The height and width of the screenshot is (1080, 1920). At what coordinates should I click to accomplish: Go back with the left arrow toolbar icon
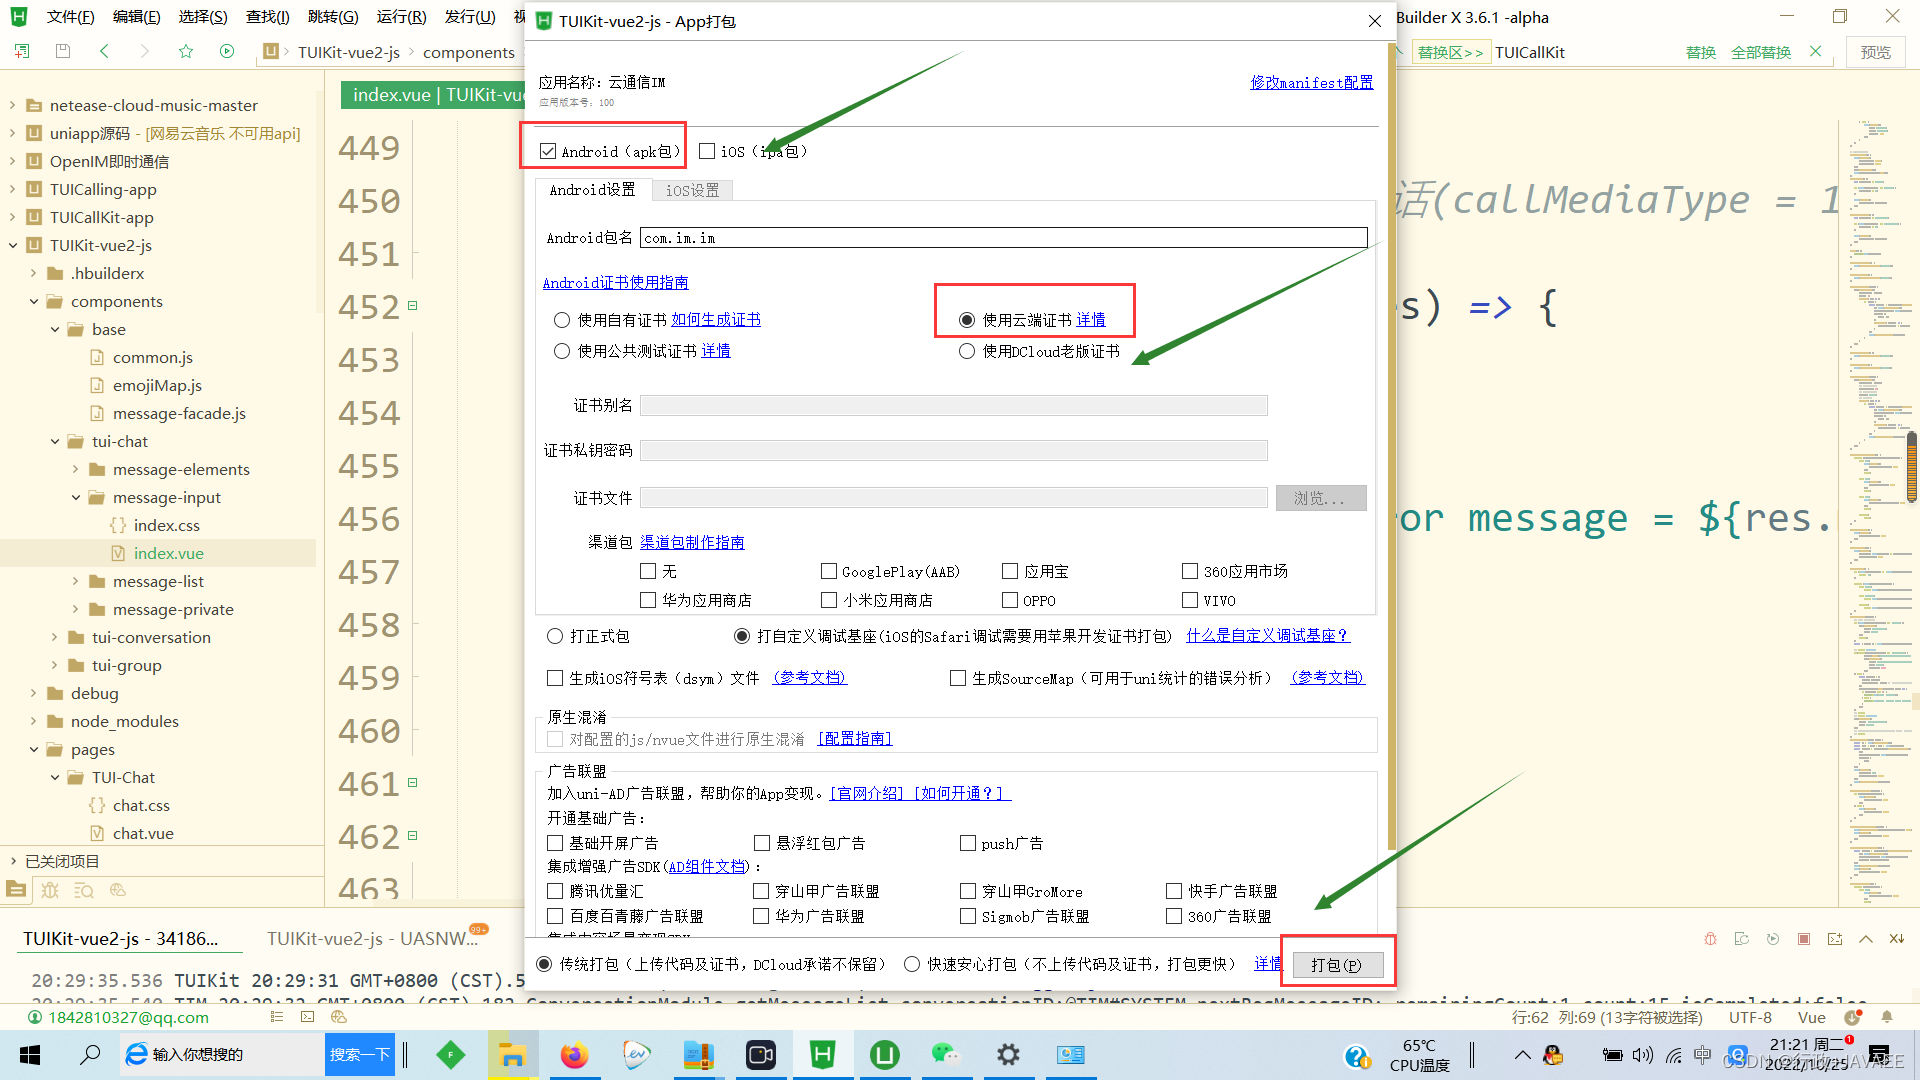point(104,51)
